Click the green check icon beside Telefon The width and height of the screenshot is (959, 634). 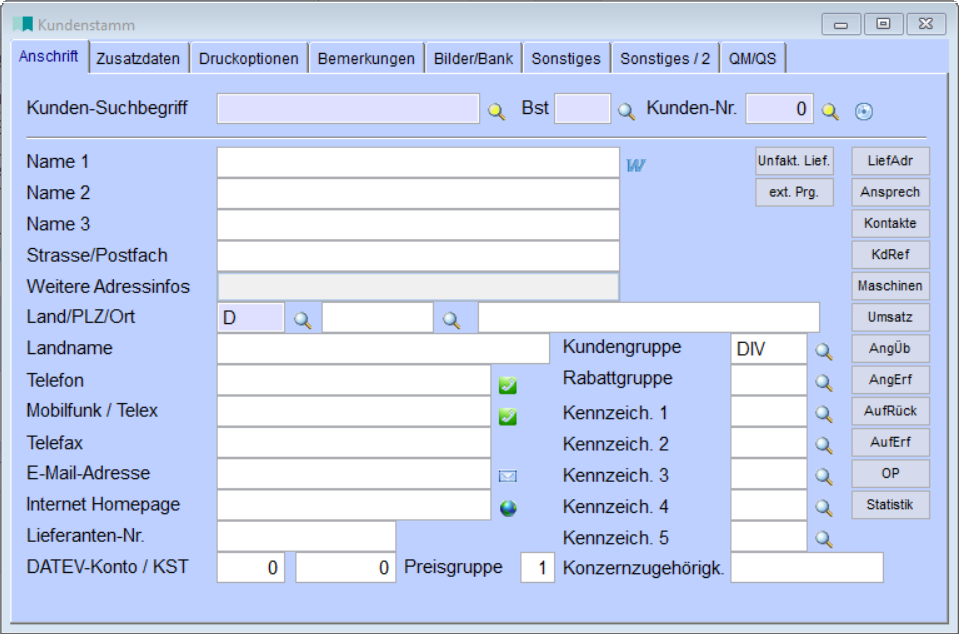[508, 385]
